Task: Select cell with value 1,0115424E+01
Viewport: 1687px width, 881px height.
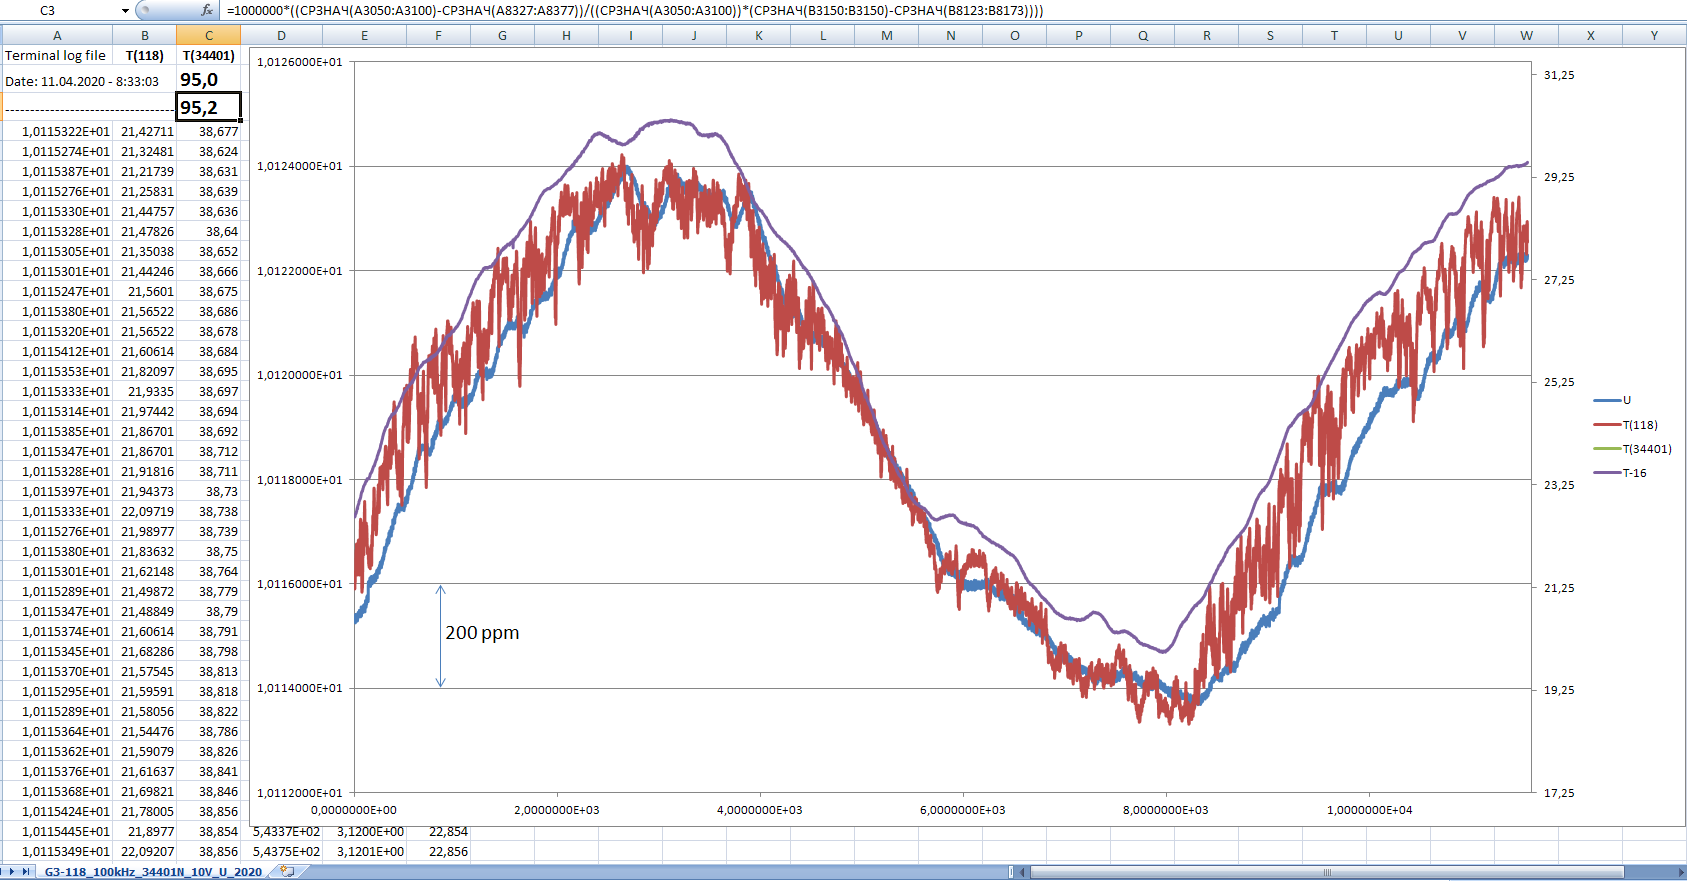Action: pyautogui.click(x=57, y=811)
